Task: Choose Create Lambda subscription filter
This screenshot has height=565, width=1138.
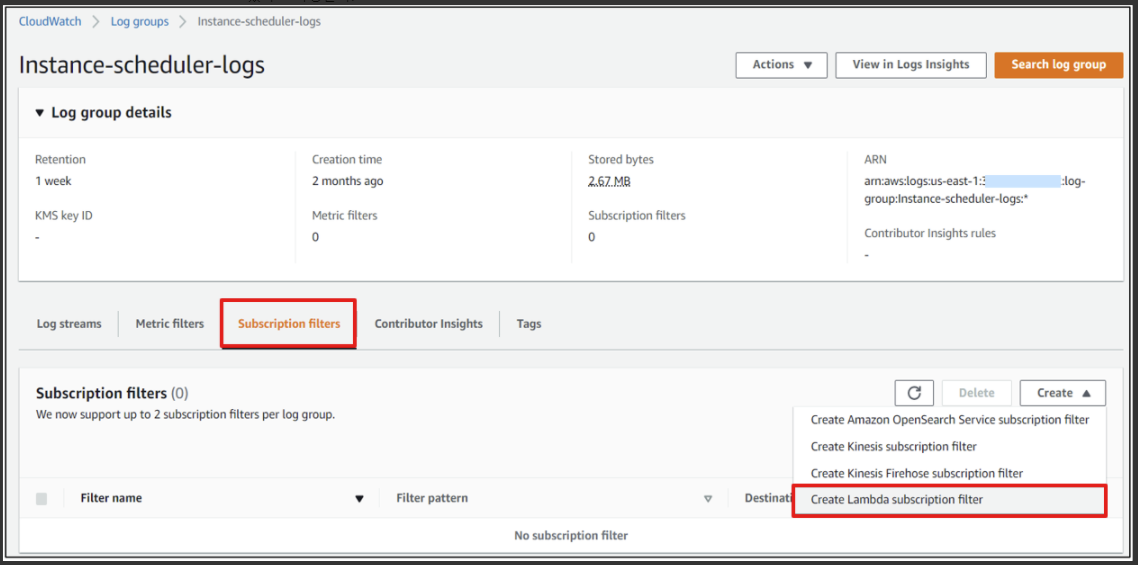Action: (949, 500)
